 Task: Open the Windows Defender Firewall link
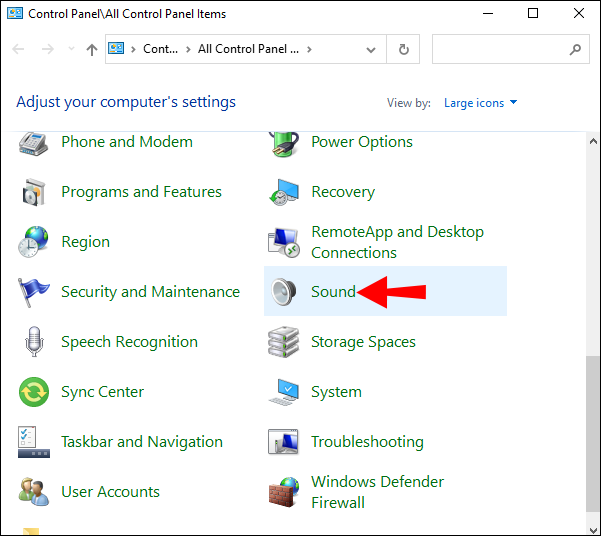[378, 492]
